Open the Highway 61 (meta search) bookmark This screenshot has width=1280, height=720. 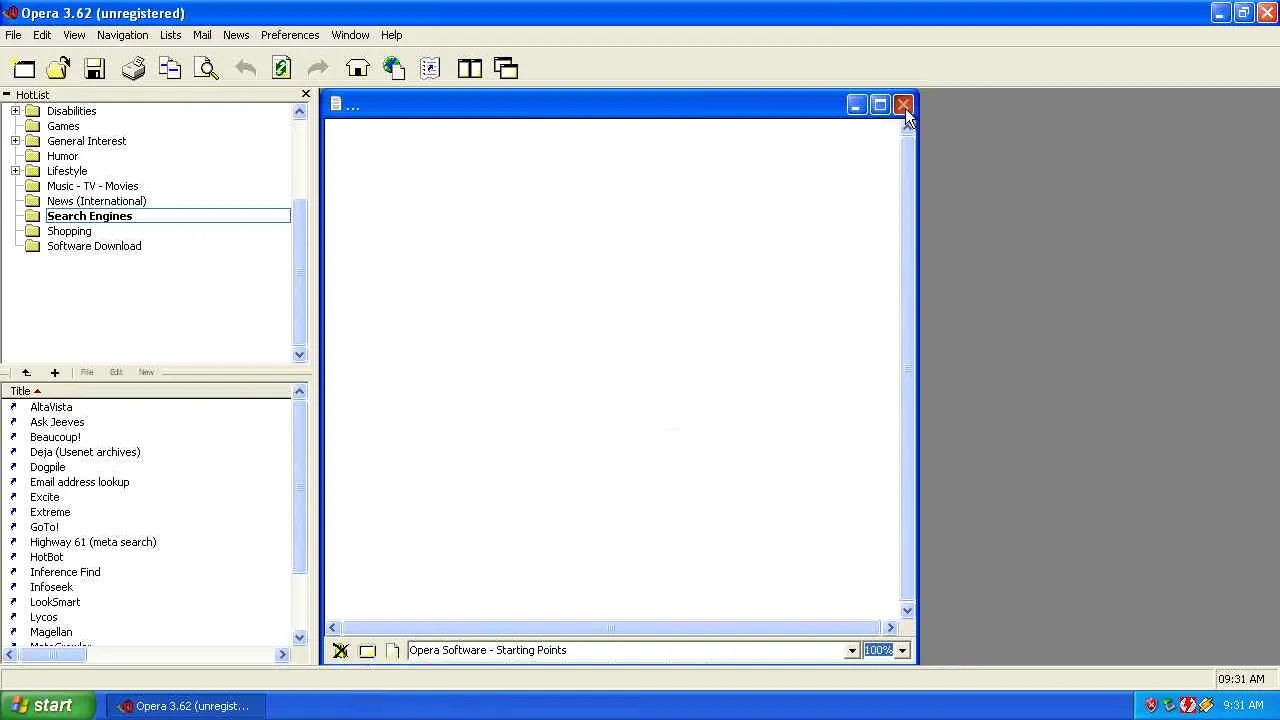click(93, 542)
